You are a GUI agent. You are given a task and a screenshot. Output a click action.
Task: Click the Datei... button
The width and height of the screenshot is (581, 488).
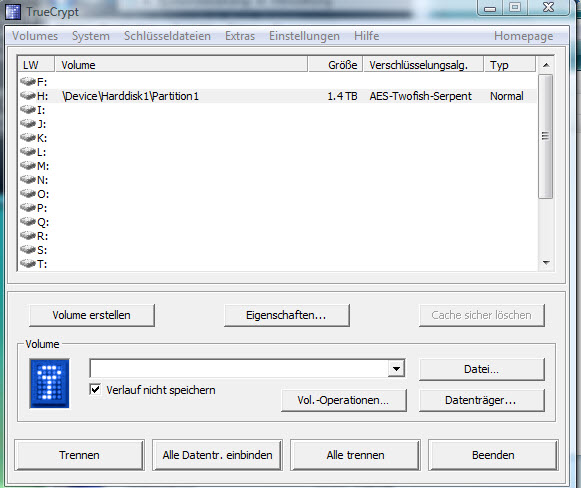482,369
